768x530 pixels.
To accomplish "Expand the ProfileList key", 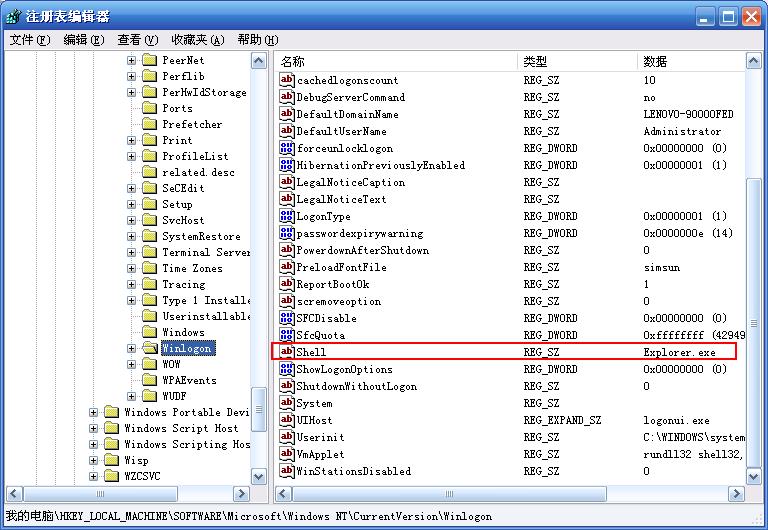I will [x=131, y=156].
